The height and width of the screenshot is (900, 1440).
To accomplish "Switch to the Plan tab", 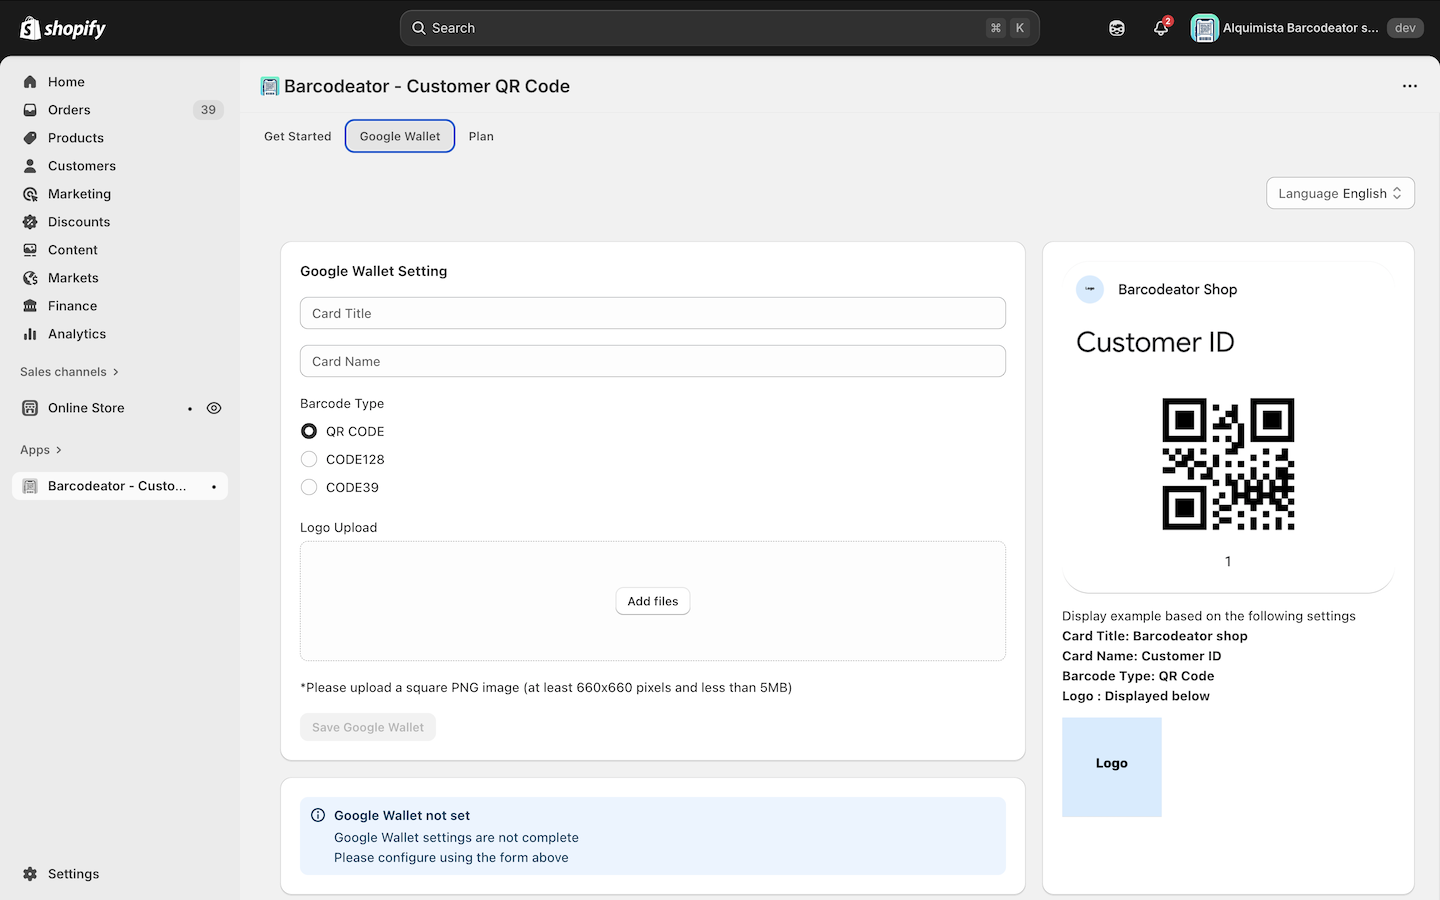I will tap(481, 136).
